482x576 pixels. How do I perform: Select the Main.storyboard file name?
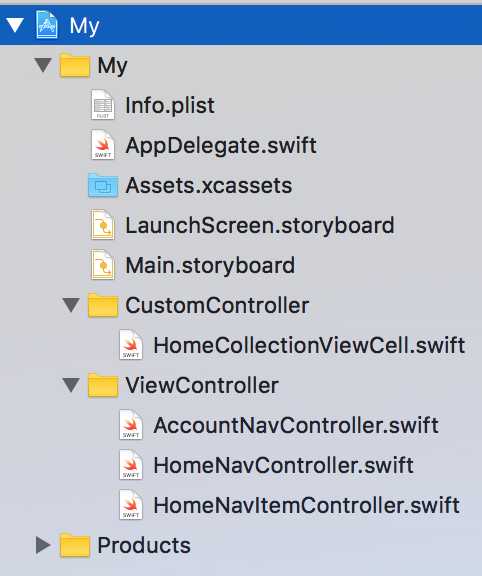pyautogui.click(x=210, y=265)
